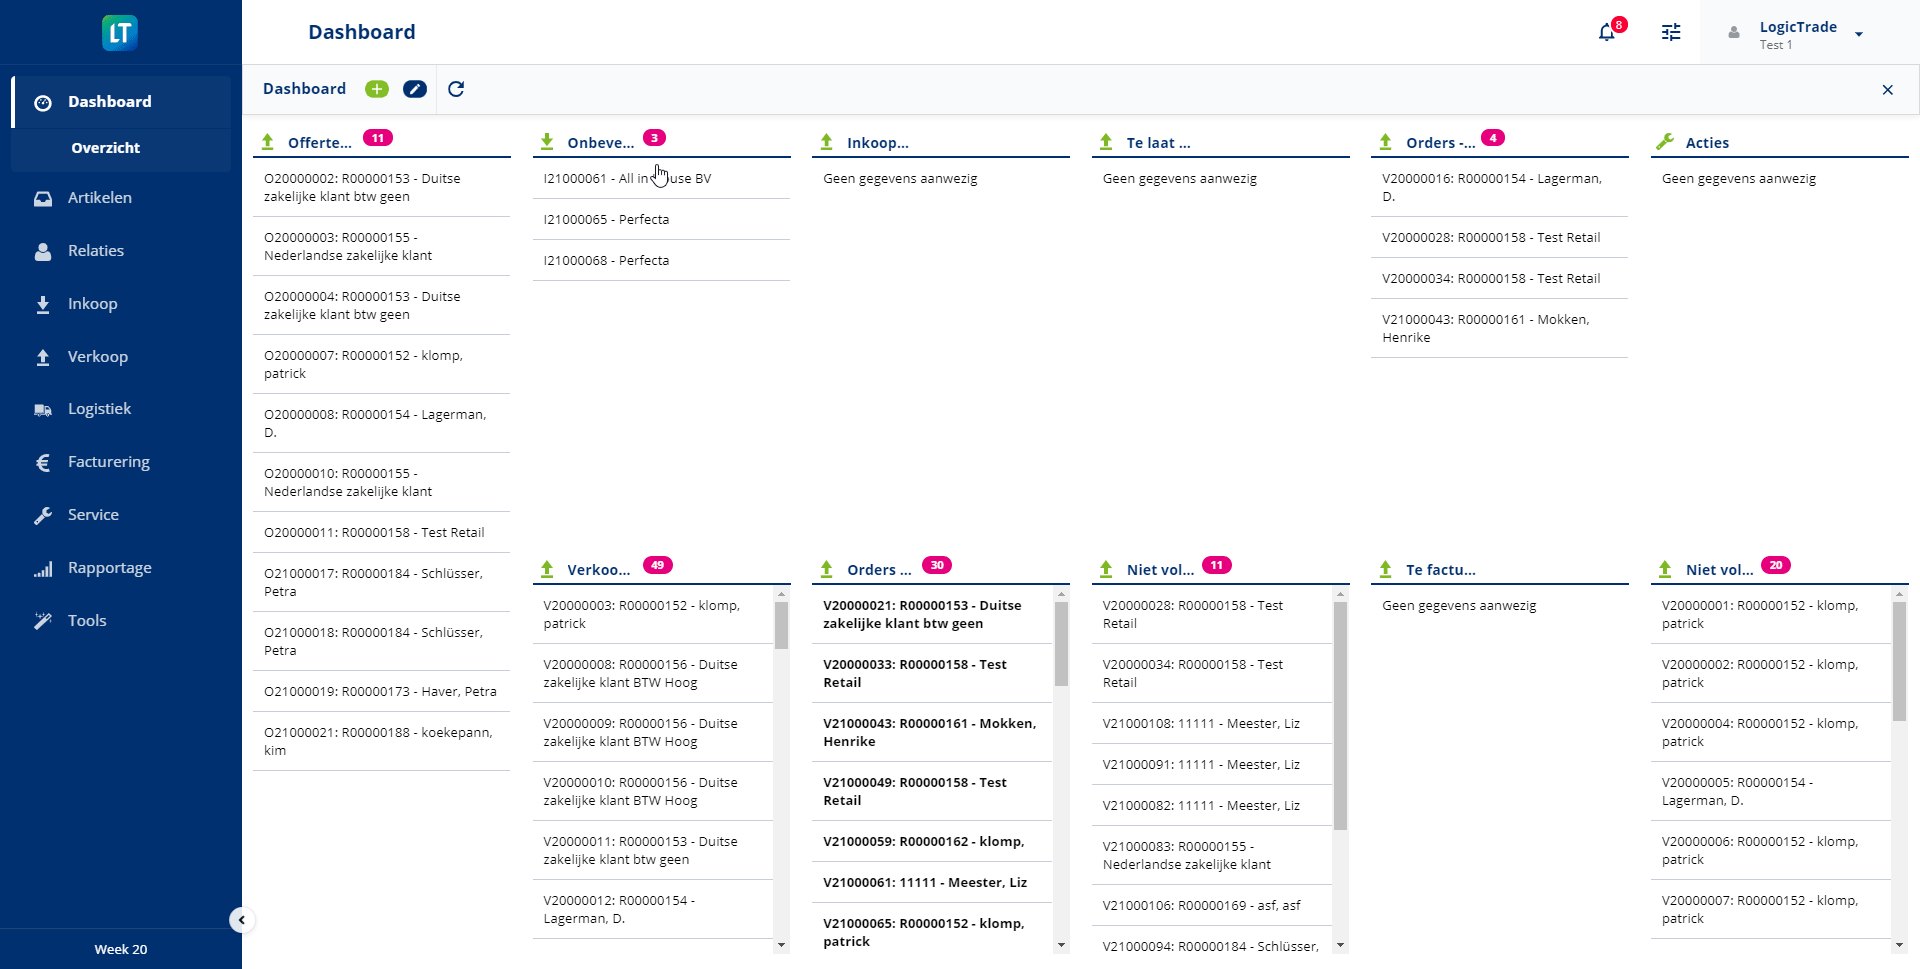Click the upload icon beside Te factu...
The image size is (1920, 969).
(1385, 569)
